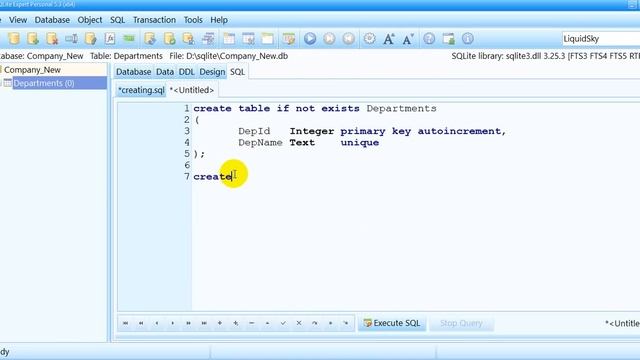Click the next page navigator button
The height and width of the screenshot is (360, 640).
coord(188,323)
